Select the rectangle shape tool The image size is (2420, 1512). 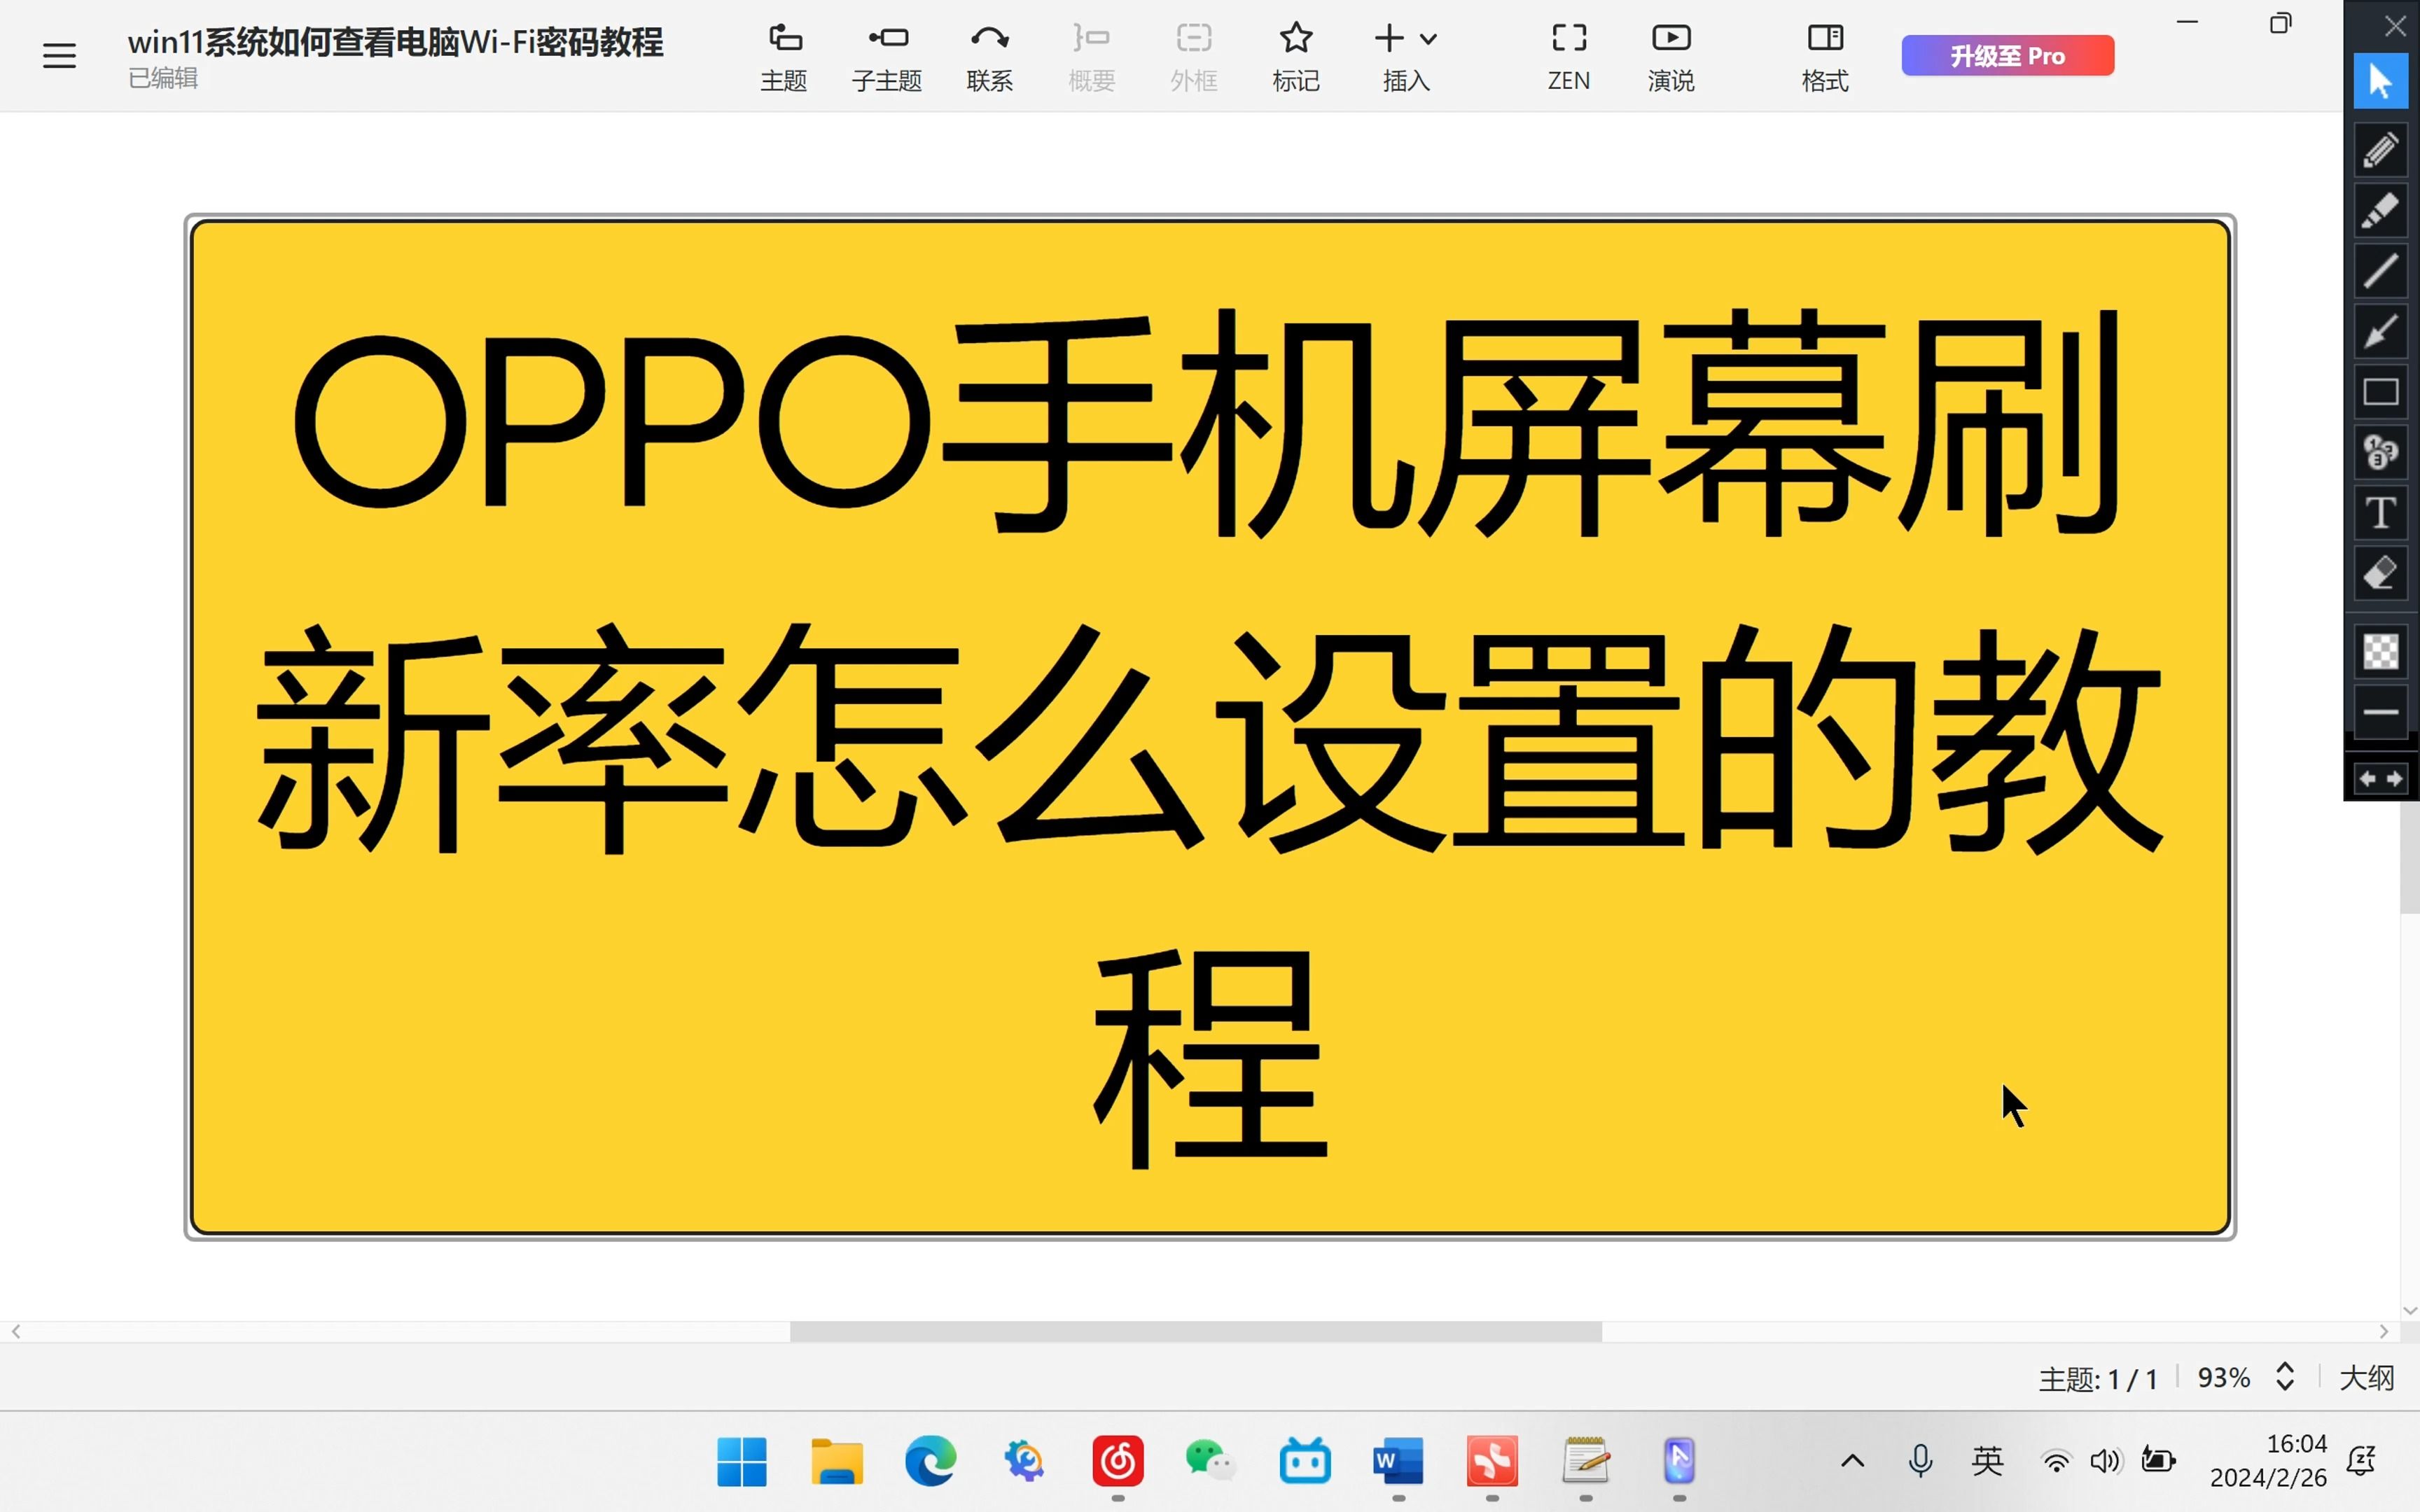click(x=2380, y=392)
